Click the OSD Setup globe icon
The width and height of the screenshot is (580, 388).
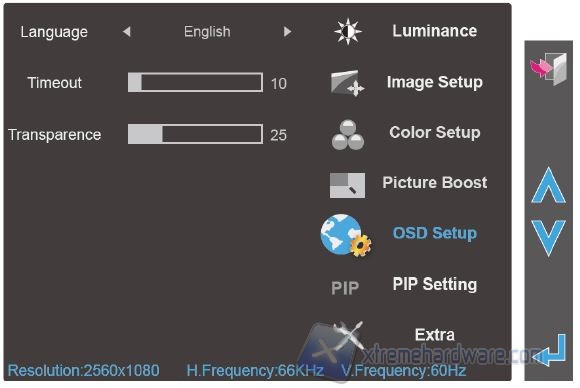pos(346,235)
